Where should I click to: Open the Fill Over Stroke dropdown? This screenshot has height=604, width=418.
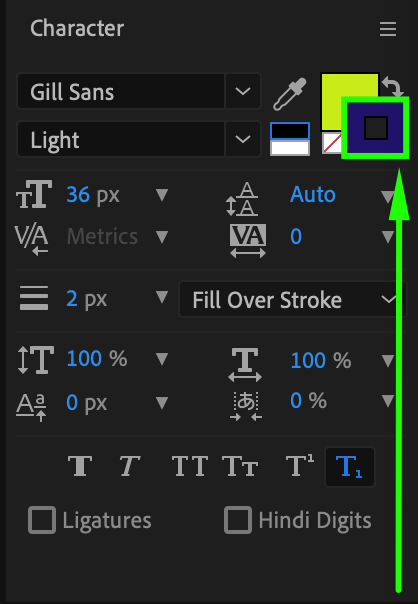point(293,299)
